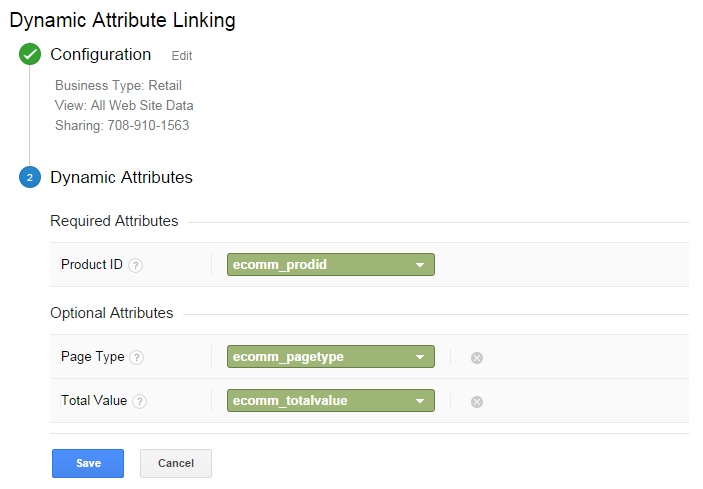Click the Required Attributes section header
This screenshot has width=703, height=489.
(x=114, y=221)
